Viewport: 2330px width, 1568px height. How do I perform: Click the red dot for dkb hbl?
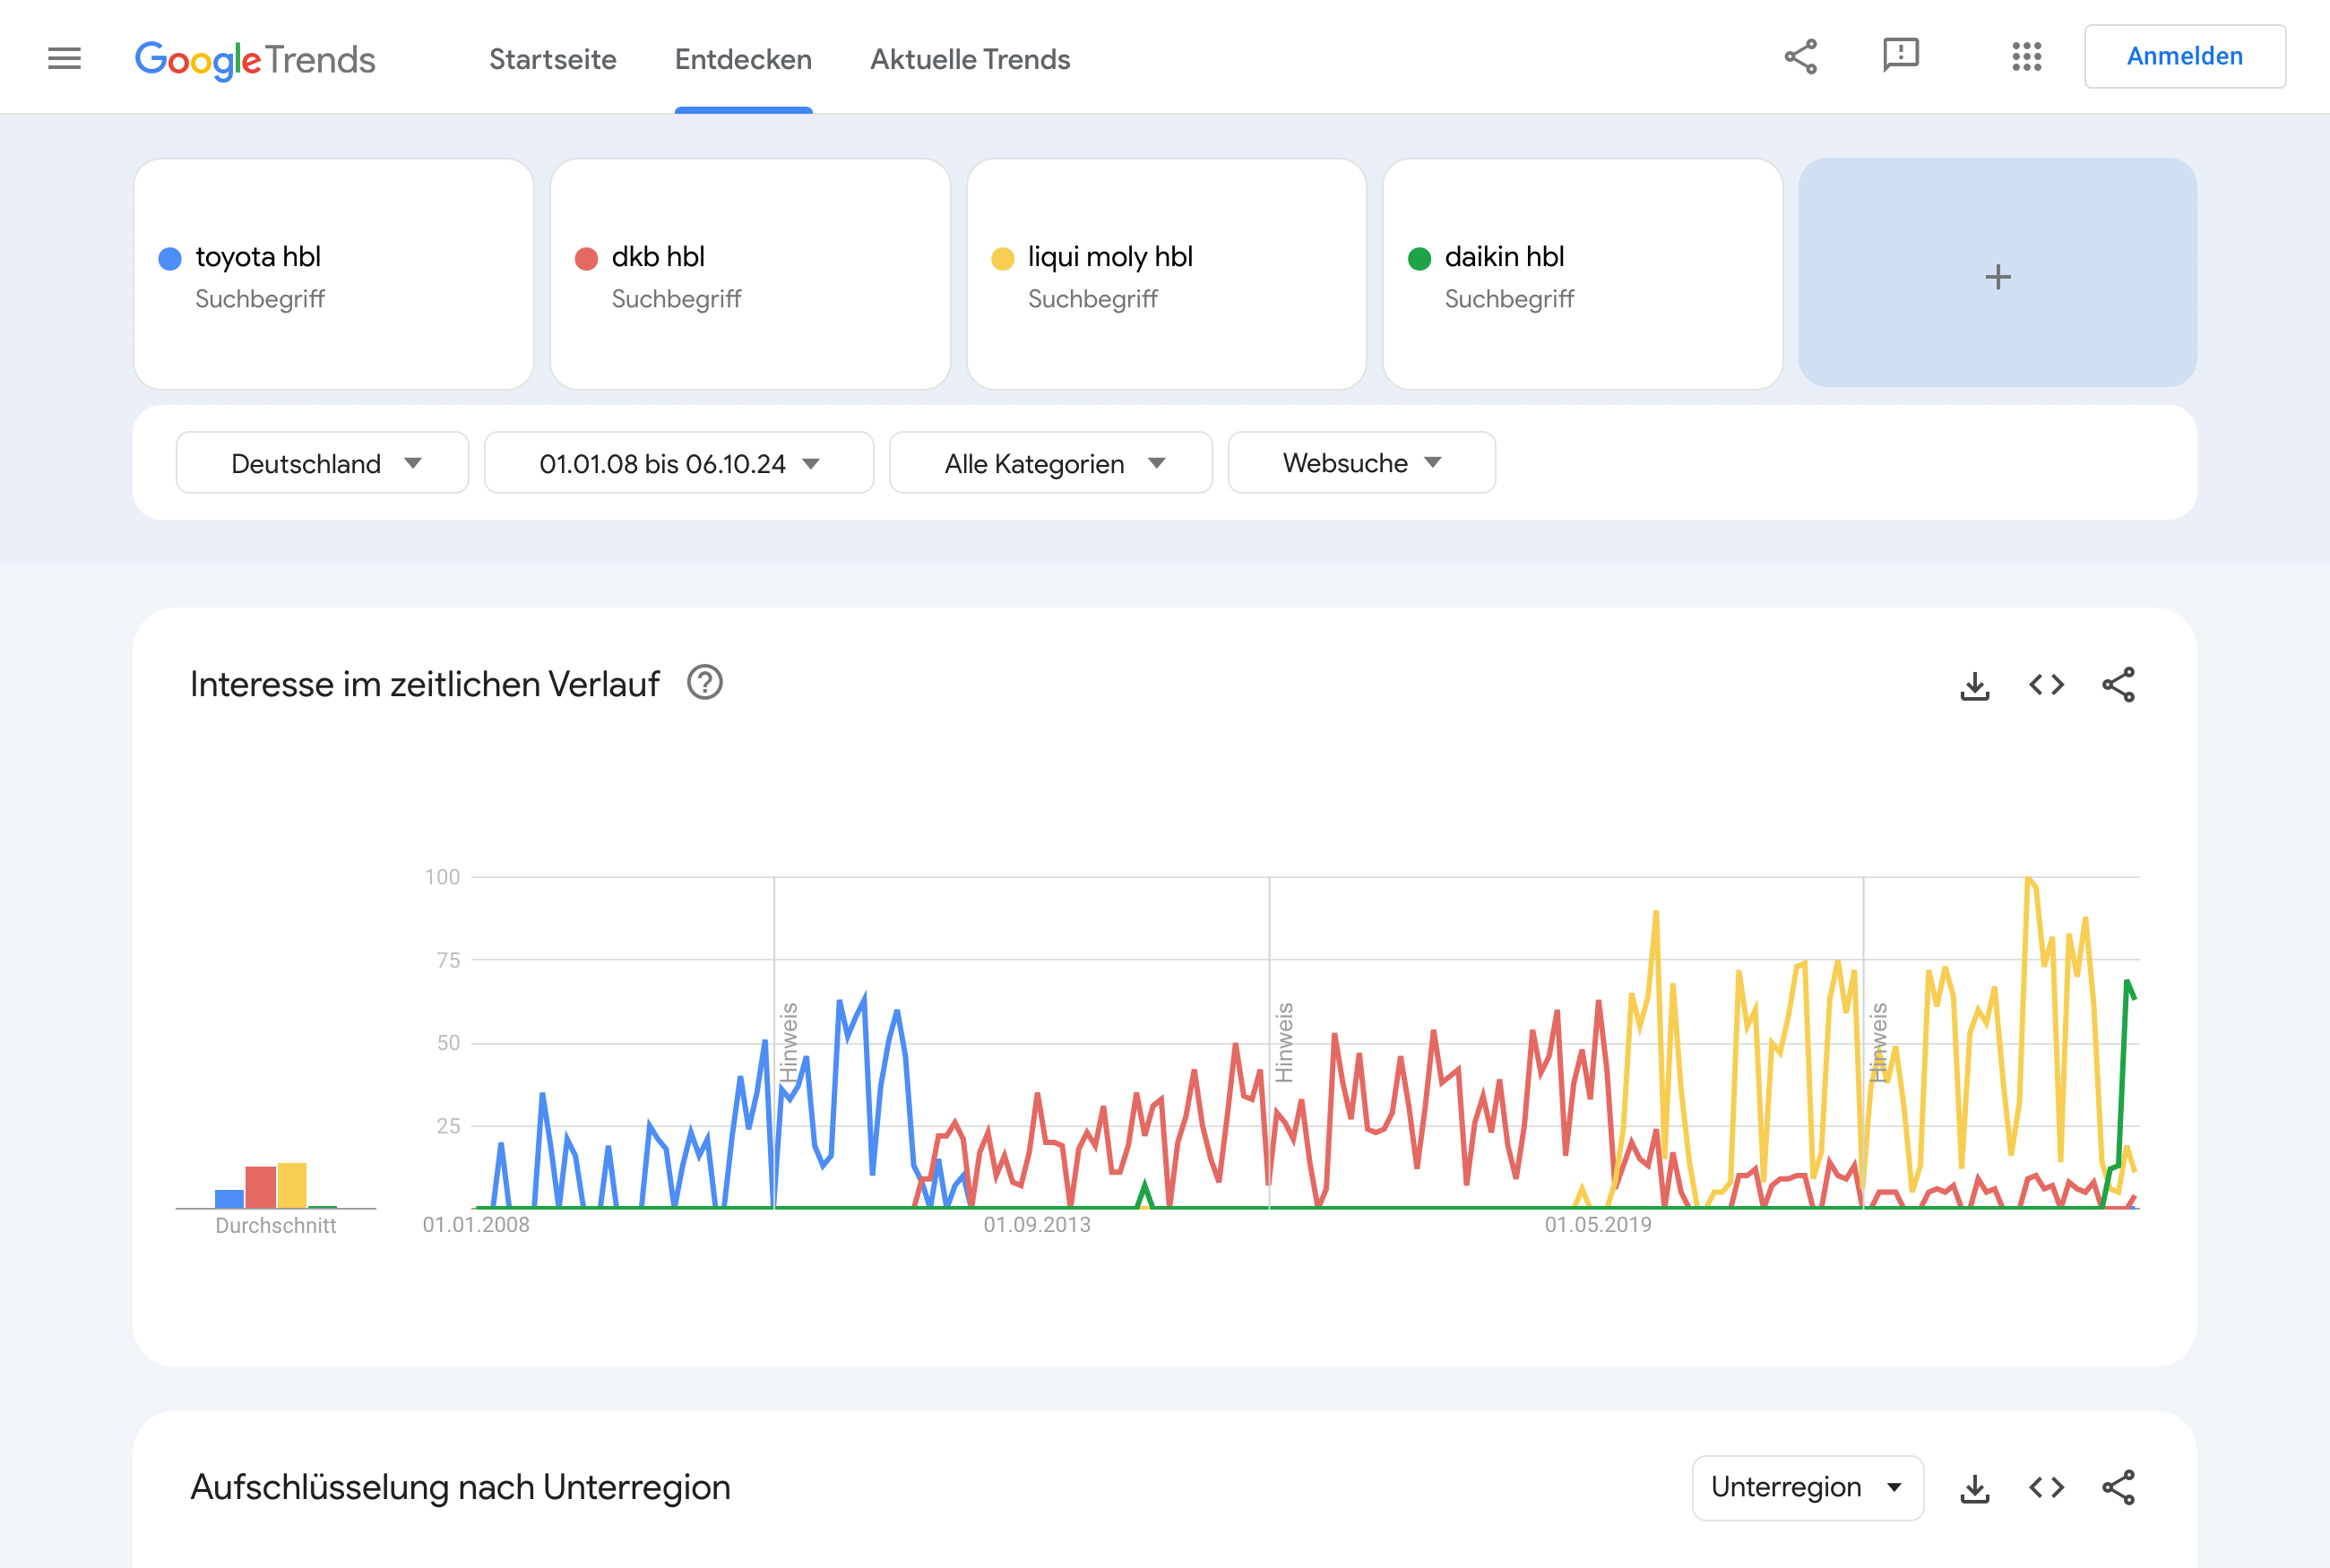pos(586,259)
